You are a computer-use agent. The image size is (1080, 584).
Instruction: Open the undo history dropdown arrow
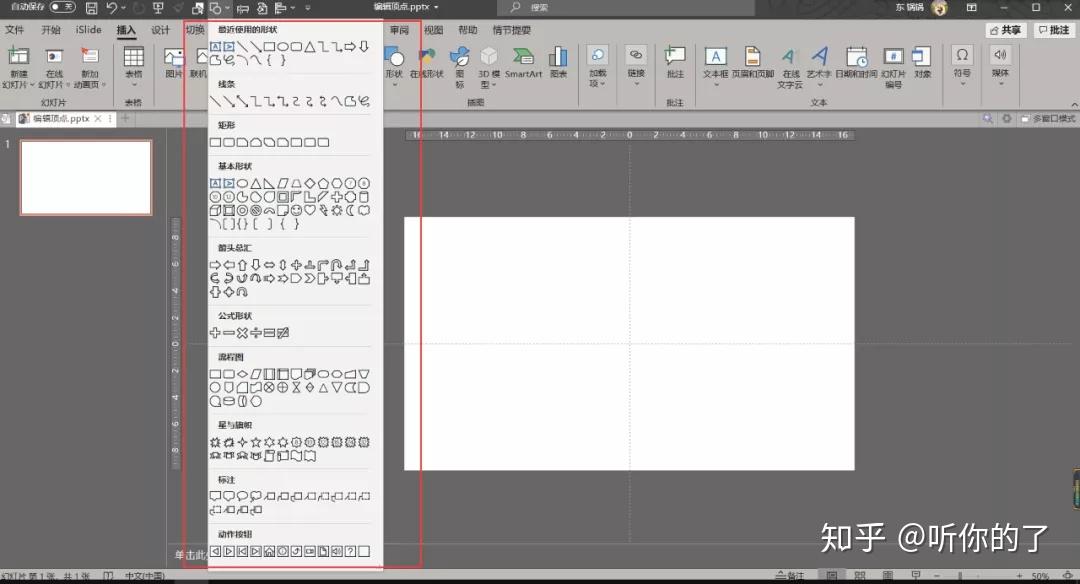pyautogui.click(x=123, y=8)
